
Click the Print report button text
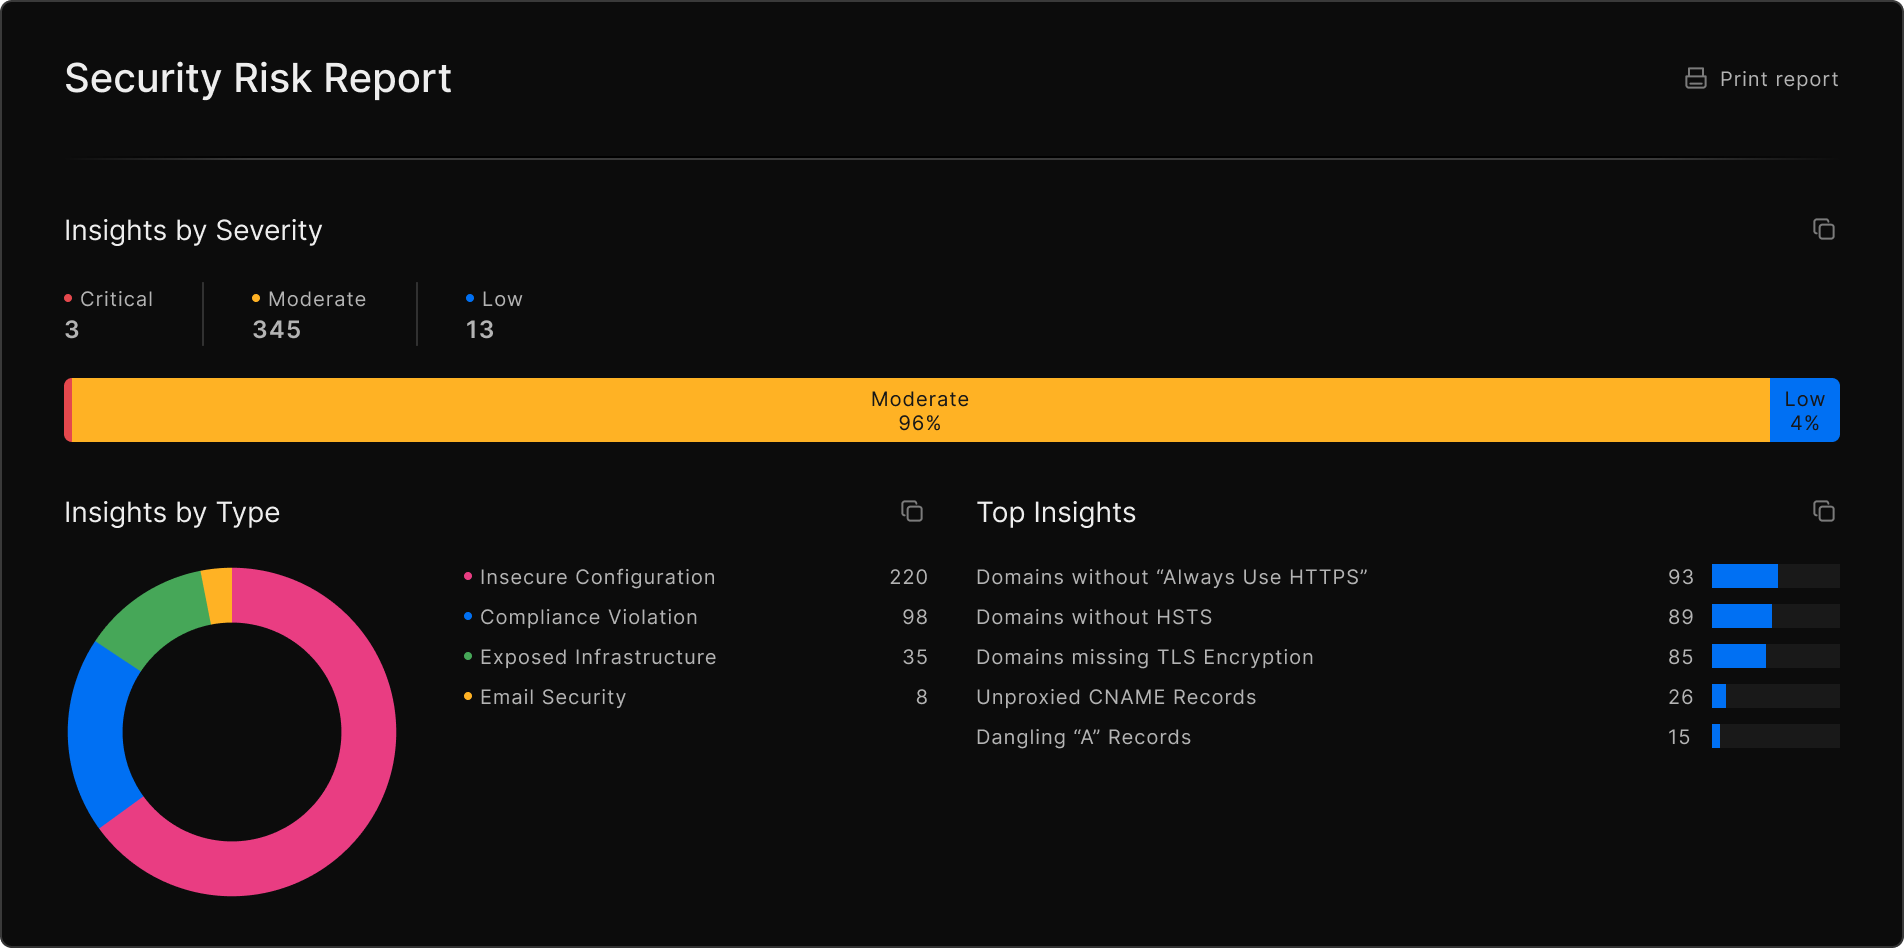click(x=1778, y=79)
